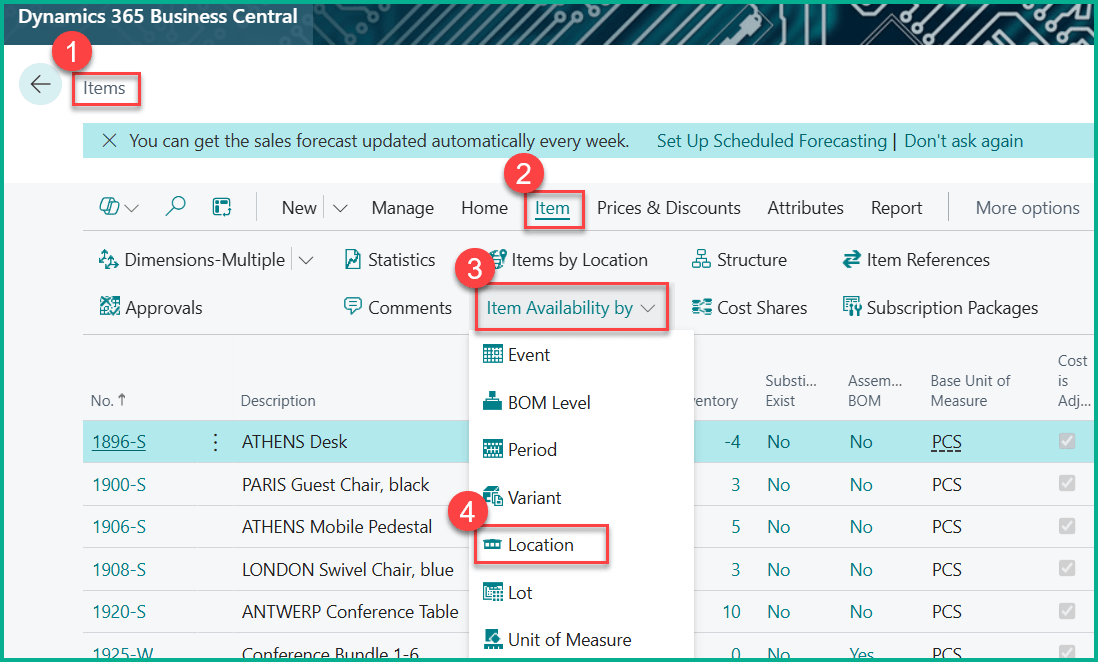Toggle Cost is Adjusted for 1920-S
Viewport: 1098px width, 662px height.
pos(1066,611)
